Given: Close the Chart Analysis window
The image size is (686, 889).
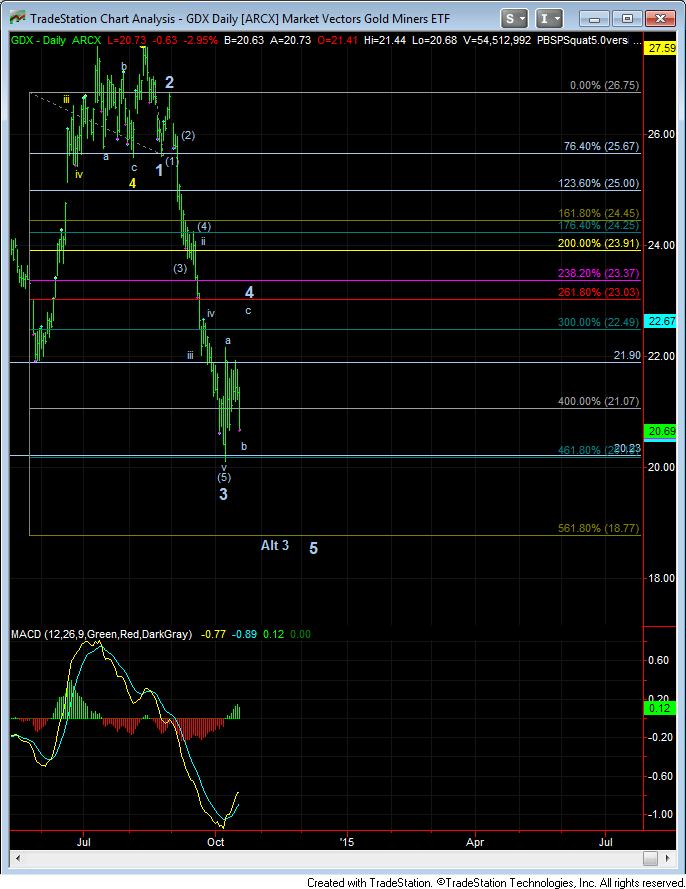Looking at the screenshot, I should 660,19.
